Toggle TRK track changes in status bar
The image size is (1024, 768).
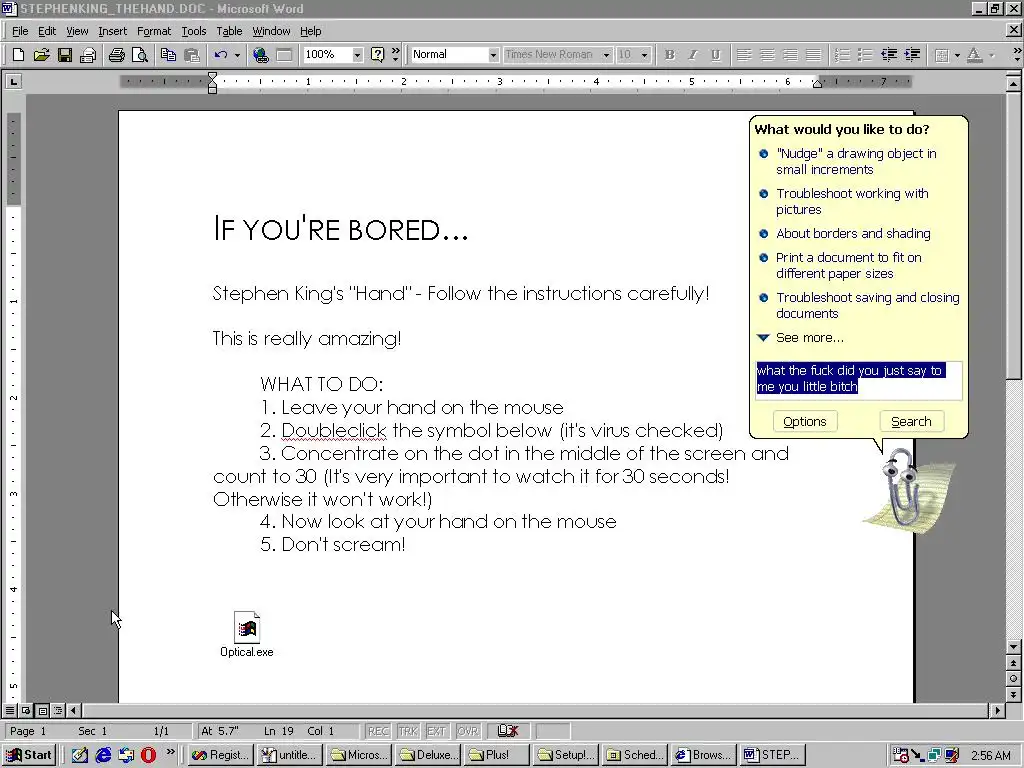point(408,731)
